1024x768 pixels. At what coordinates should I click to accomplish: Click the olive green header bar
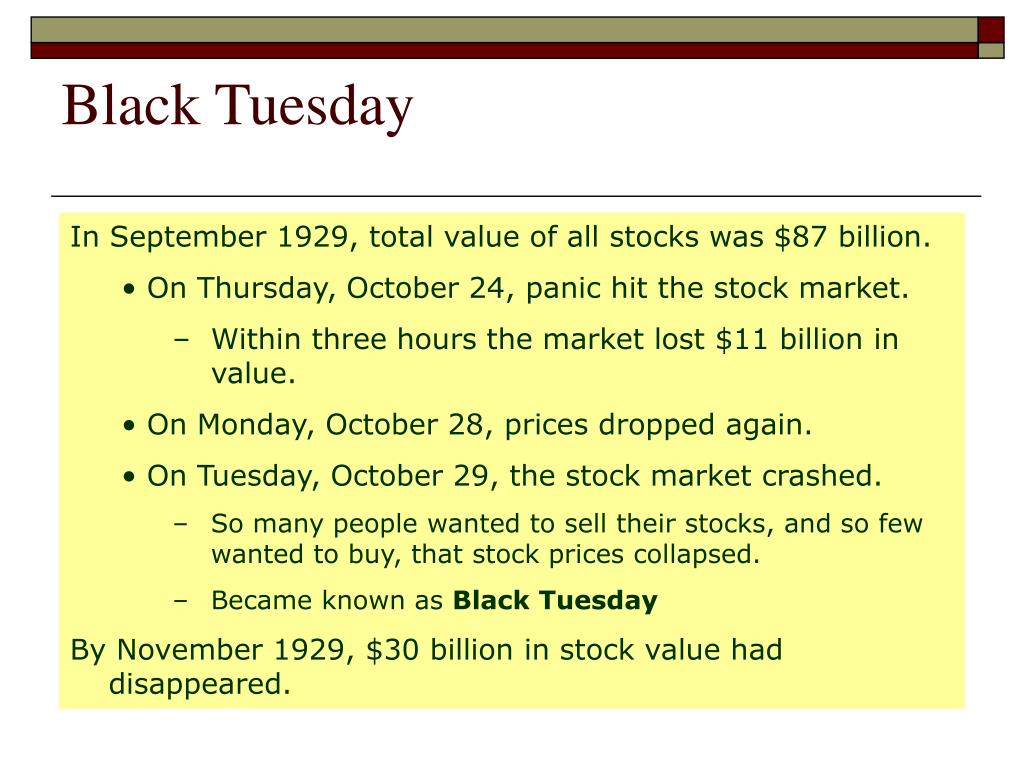click(504, 30)
